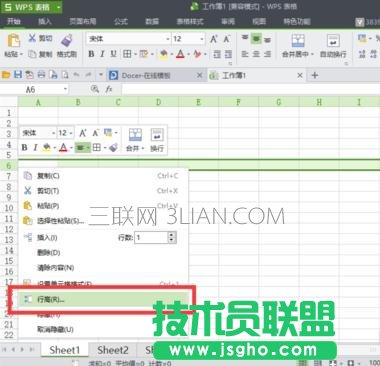
Task: Click the mini toolbar Wrap (换行) icon
Action: (x=157, y=135)
